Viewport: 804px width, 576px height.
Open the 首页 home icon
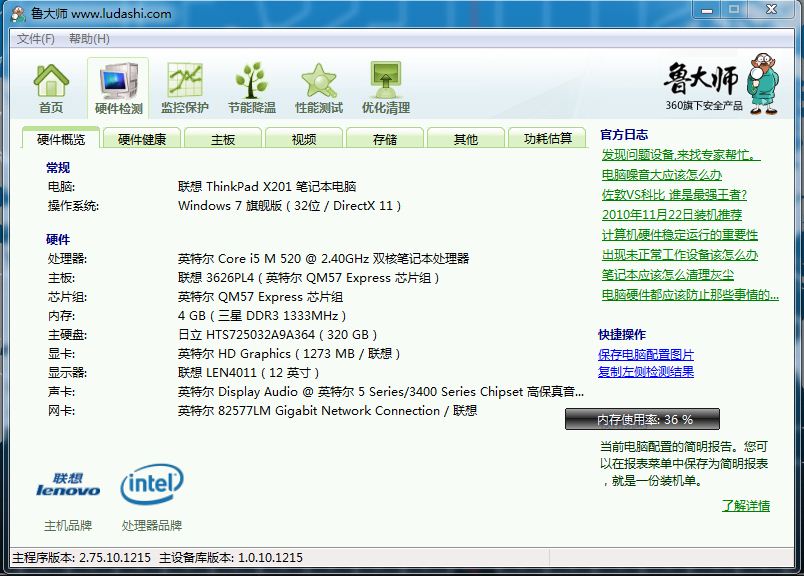pos(51,88)
